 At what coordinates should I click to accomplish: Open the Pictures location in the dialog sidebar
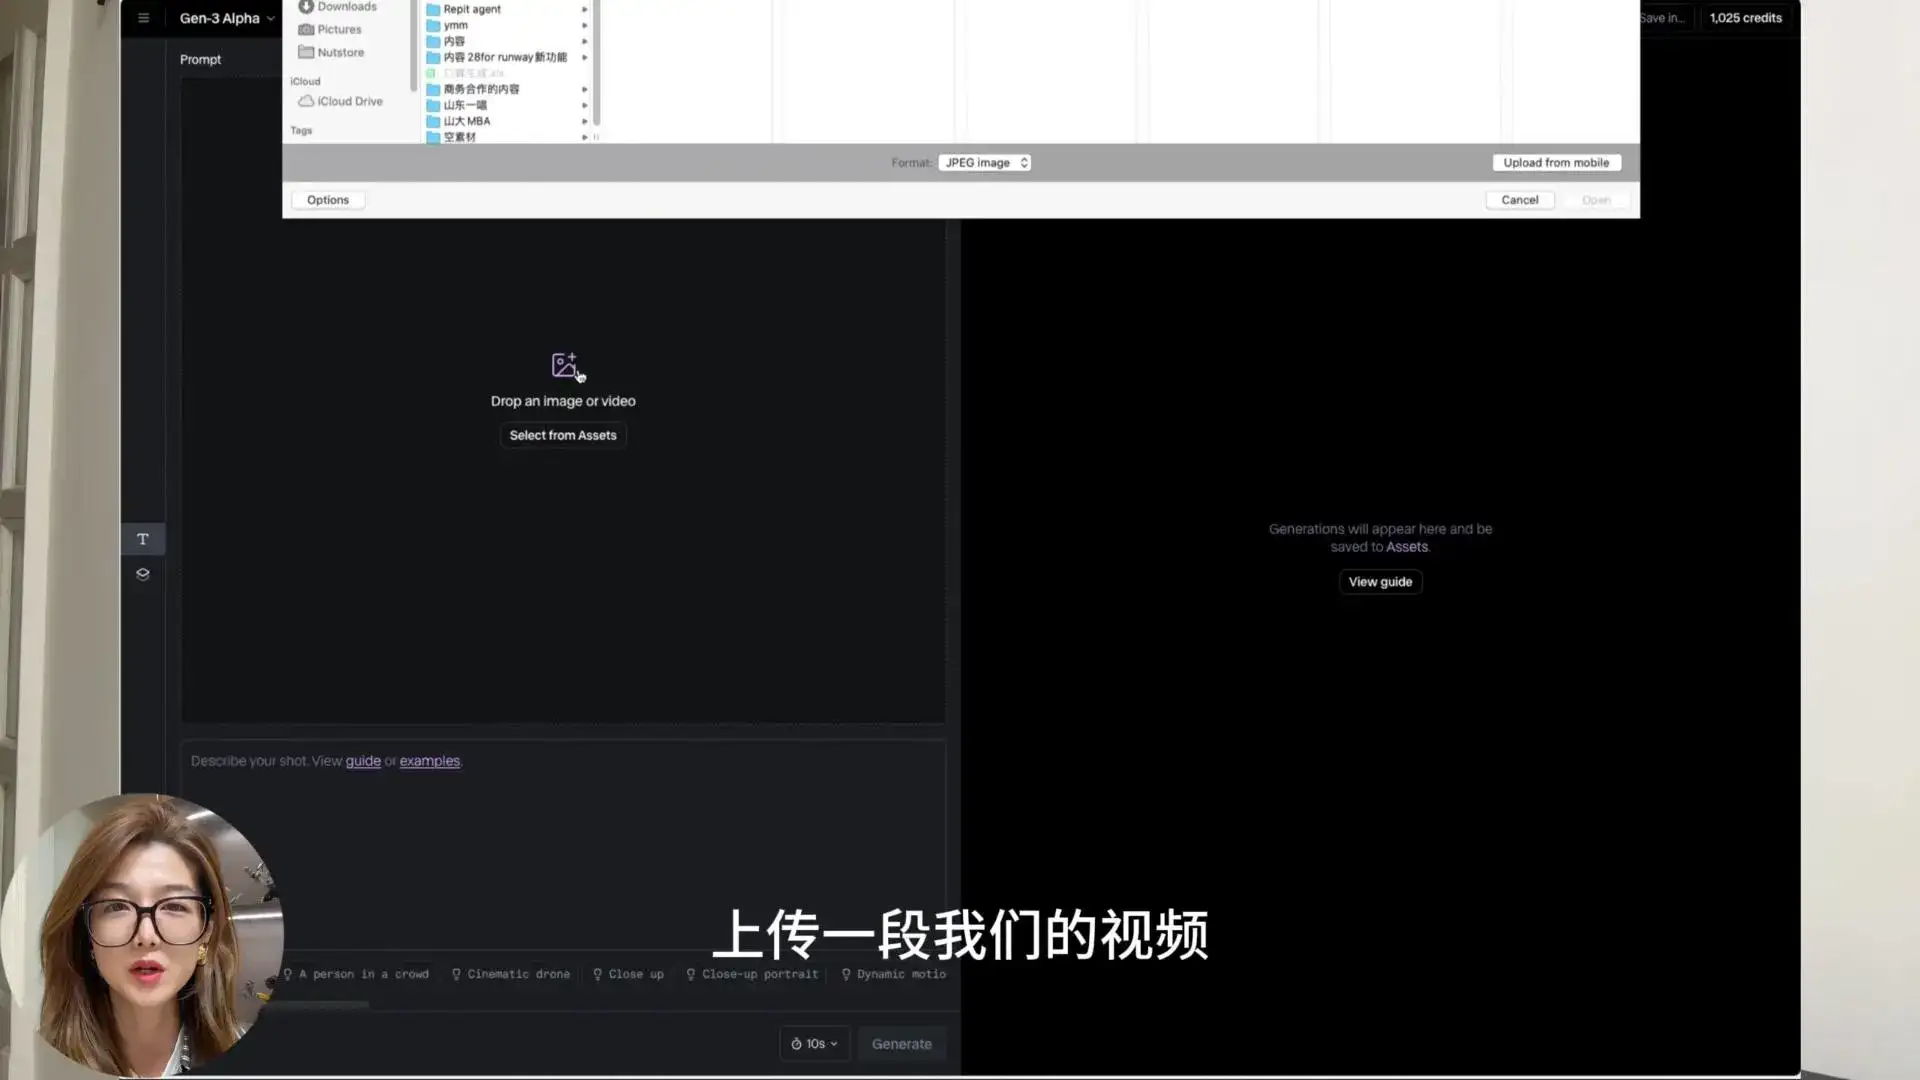(337, 29)
